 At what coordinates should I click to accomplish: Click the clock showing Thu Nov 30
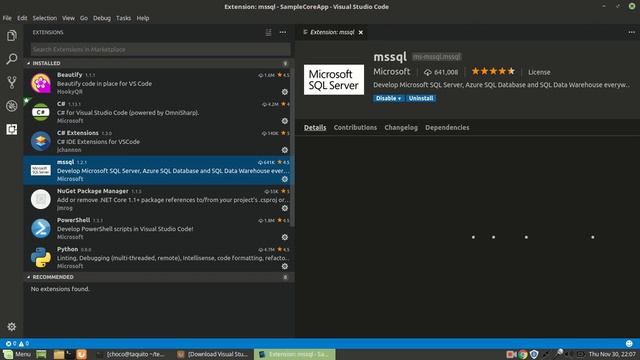coord(612,354)
